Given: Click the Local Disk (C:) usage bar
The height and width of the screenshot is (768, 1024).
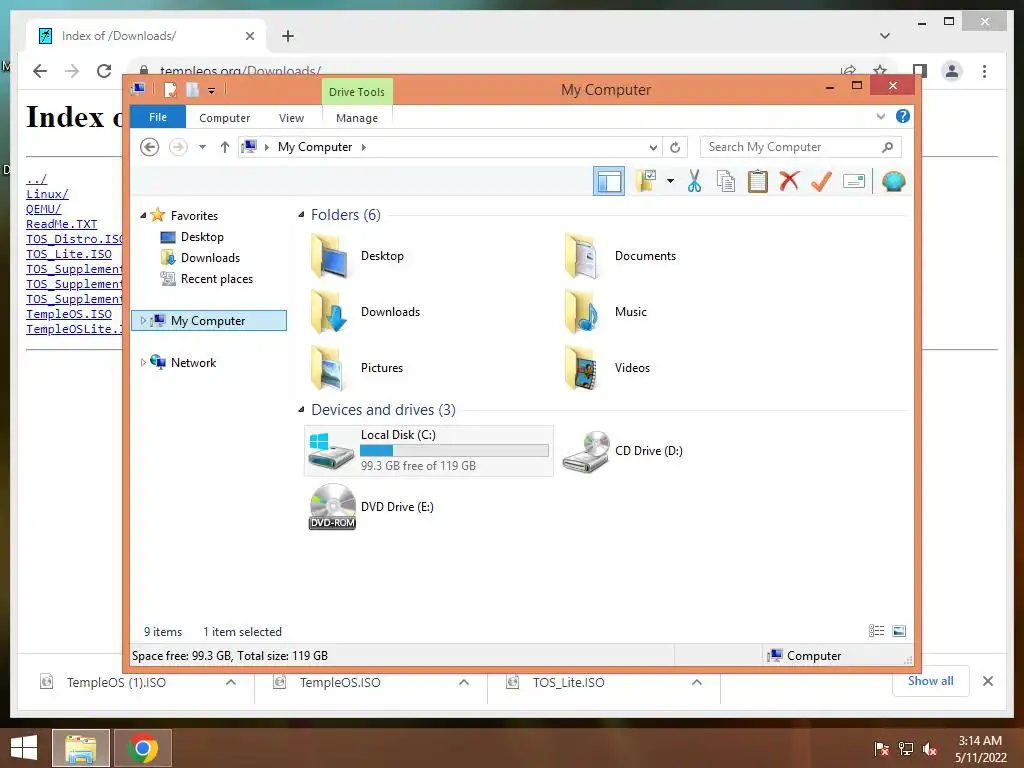Looking at the screenshot, I should (x=454, y=451).
